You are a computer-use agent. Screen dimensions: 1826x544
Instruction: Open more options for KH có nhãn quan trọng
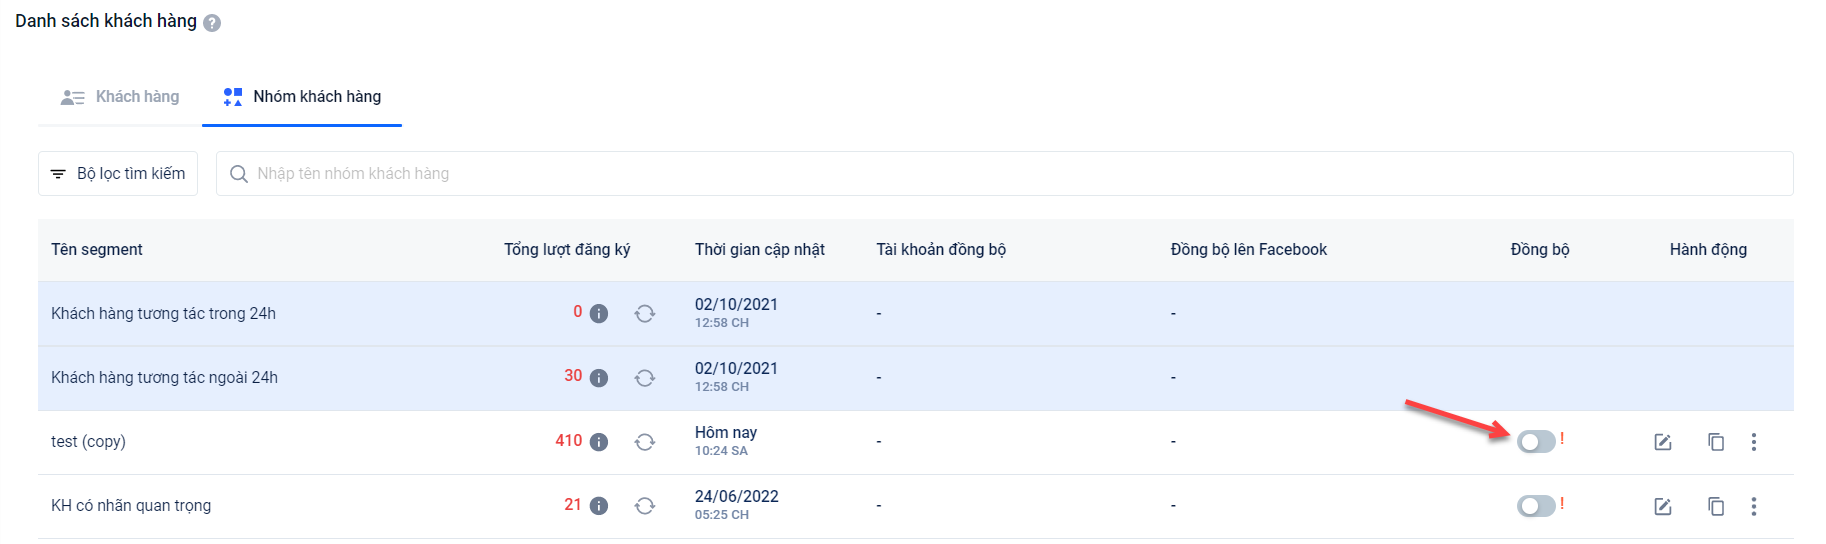tap(1754, 506)
